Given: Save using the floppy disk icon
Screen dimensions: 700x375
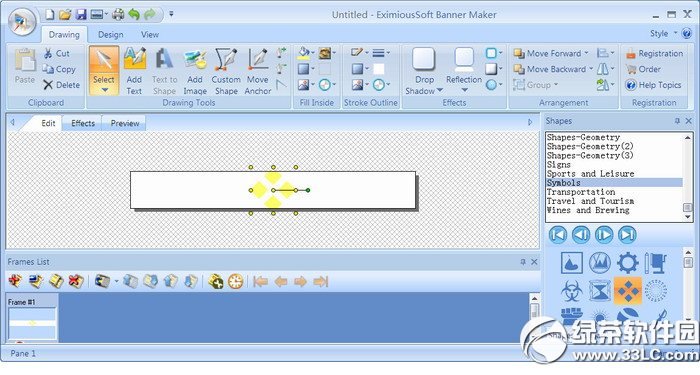Looking at the screenshot, I should click(x=81, y=15).
